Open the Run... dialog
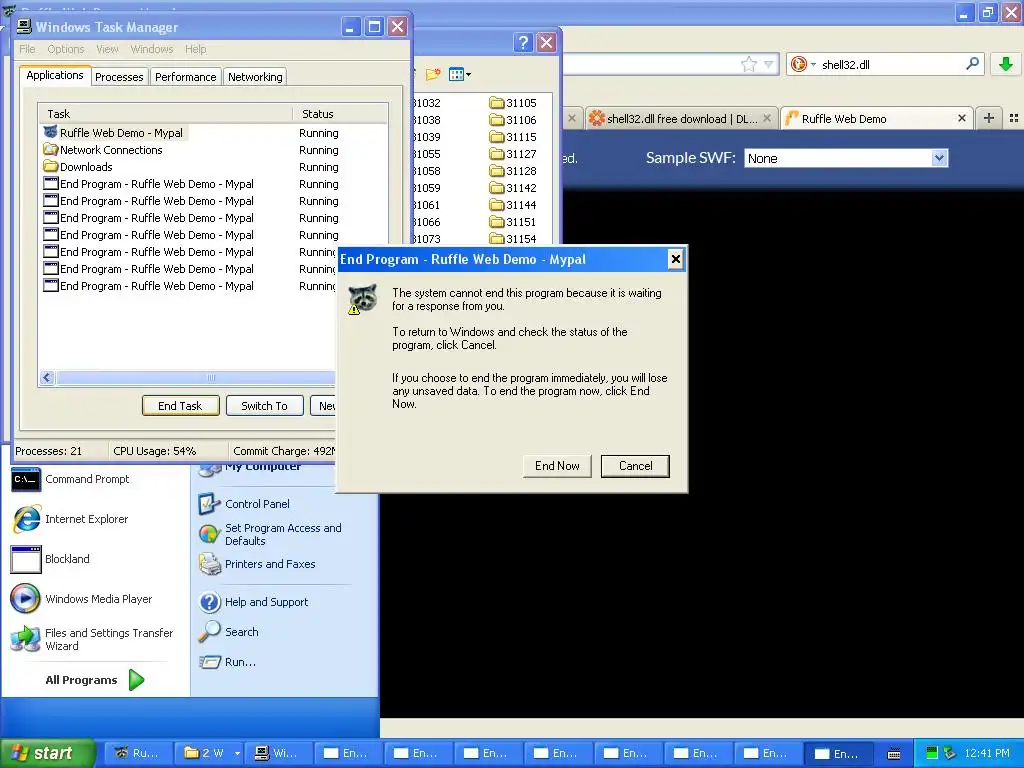 coord(227,662)
